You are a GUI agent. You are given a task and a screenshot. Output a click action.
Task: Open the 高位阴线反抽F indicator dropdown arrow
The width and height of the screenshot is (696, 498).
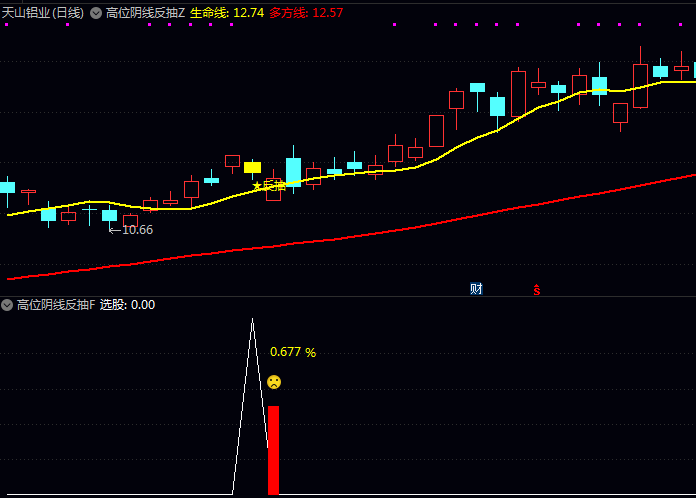click(x=7, y=305)
